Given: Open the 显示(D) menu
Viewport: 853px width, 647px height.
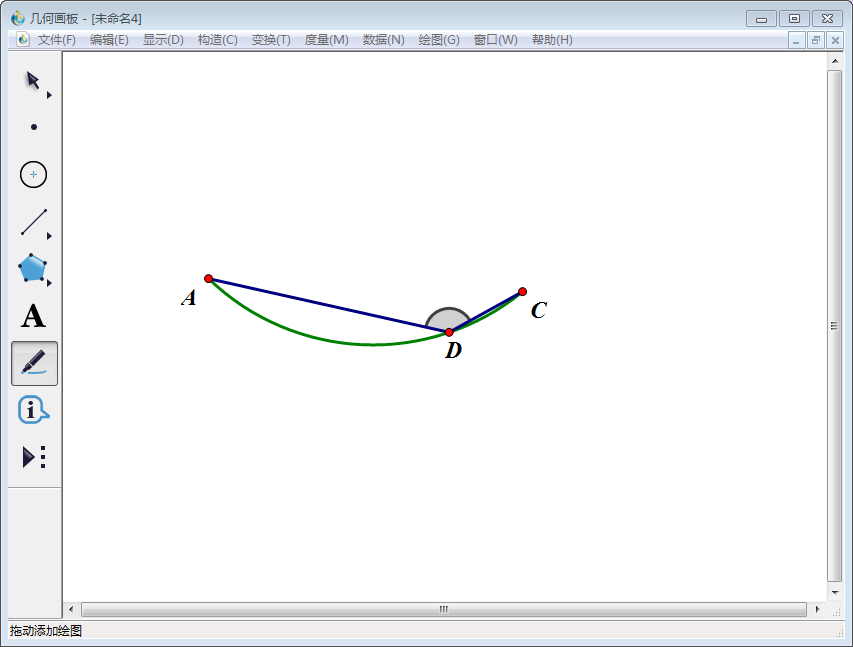Looking at the screenshot, I should pos(163,40).
